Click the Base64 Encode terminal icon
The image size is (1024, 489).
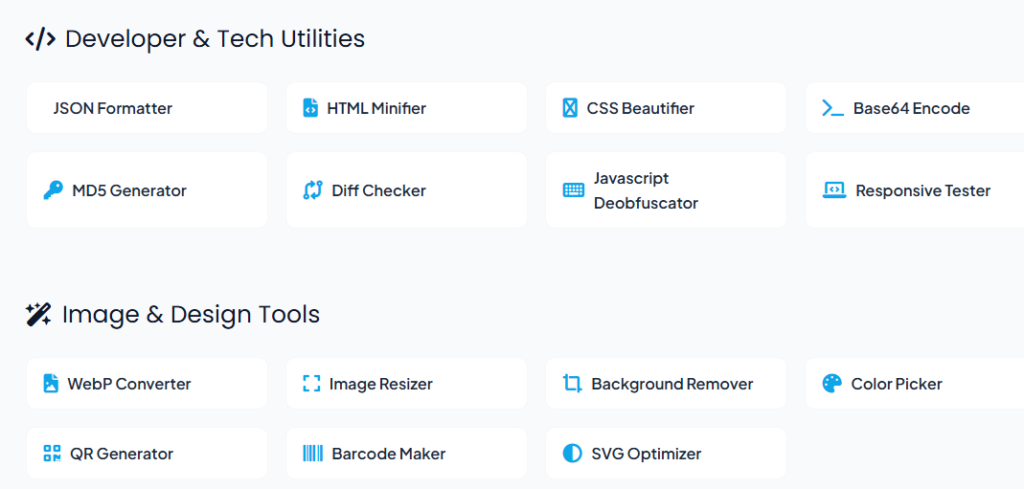(832, 108)
